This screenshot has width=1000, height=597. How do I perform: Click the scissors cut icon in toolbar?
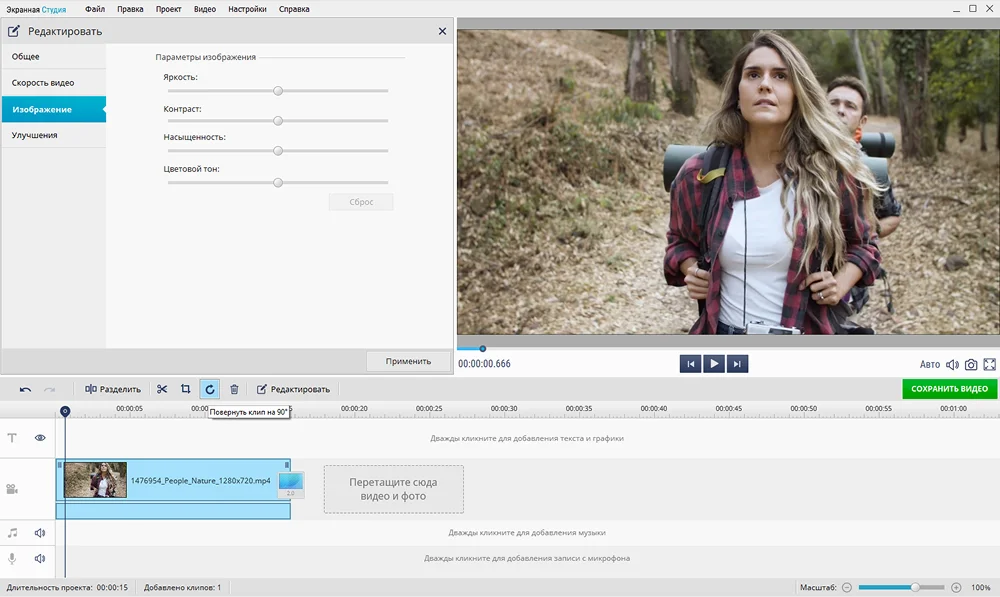[162, 389]
